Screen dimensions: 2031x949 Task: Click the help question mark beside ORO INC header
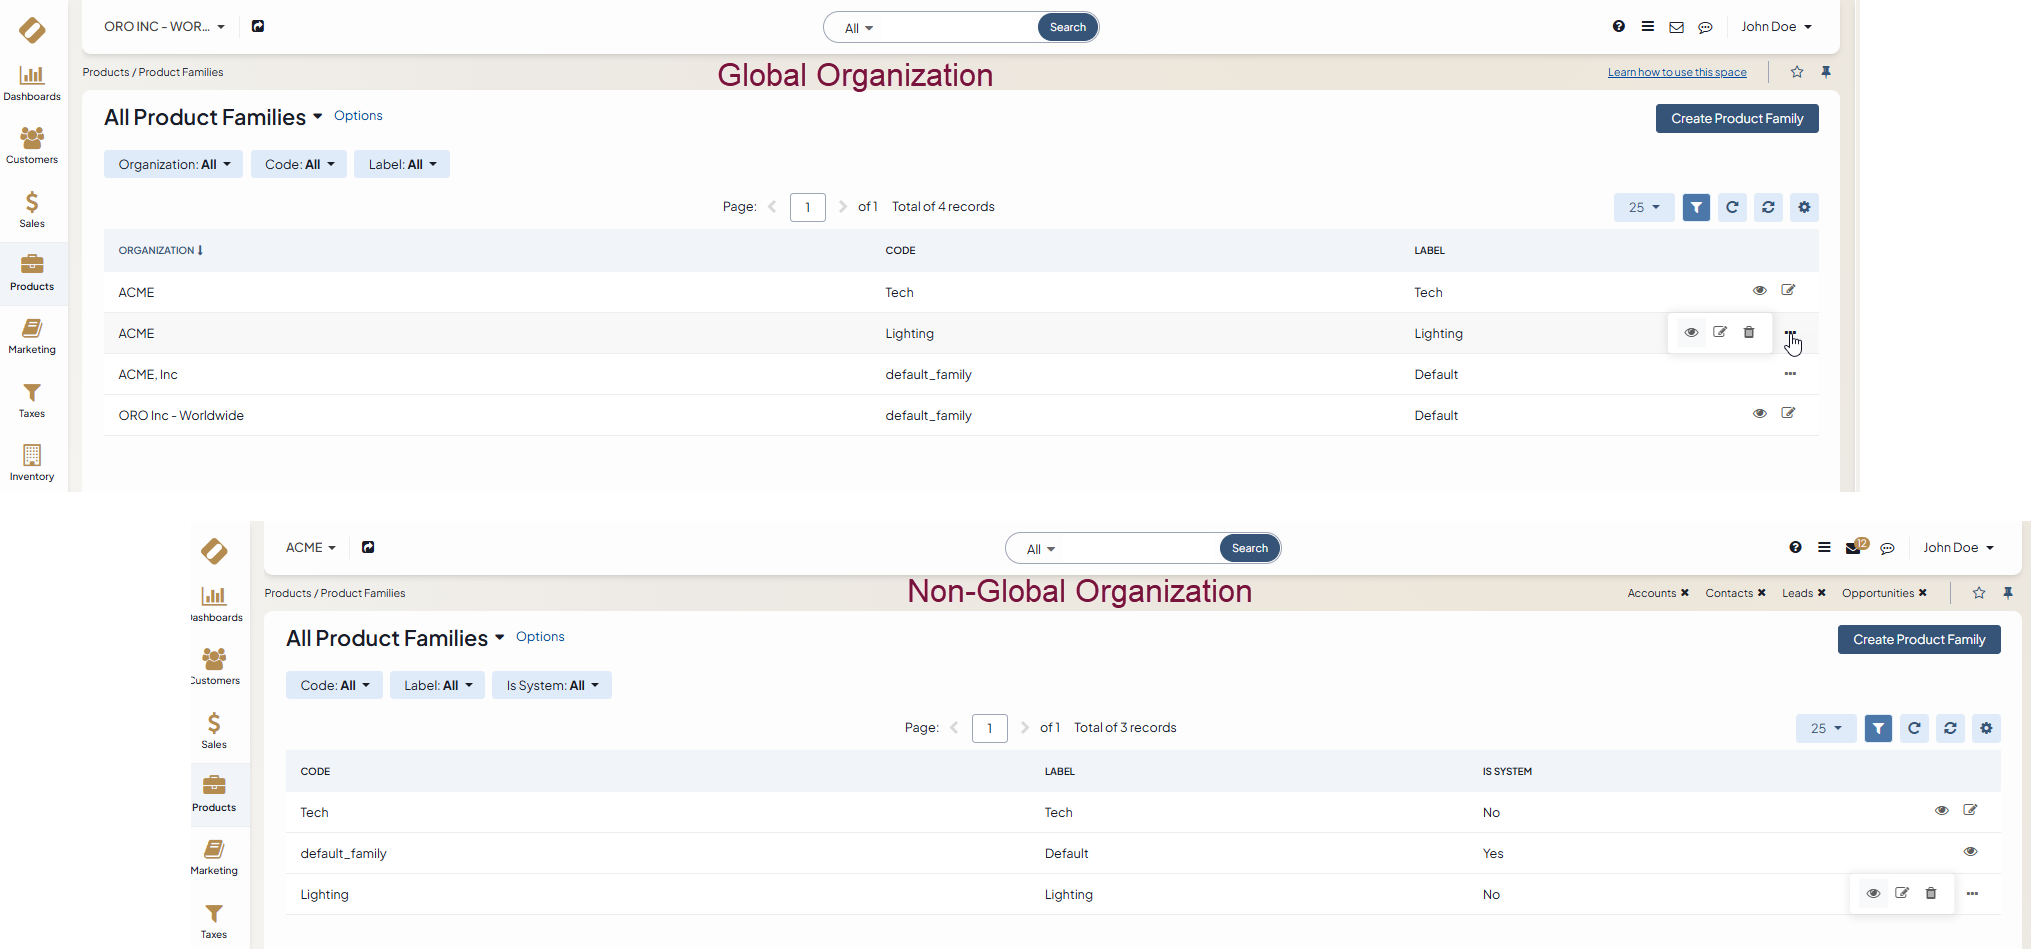coord(1618,27)
